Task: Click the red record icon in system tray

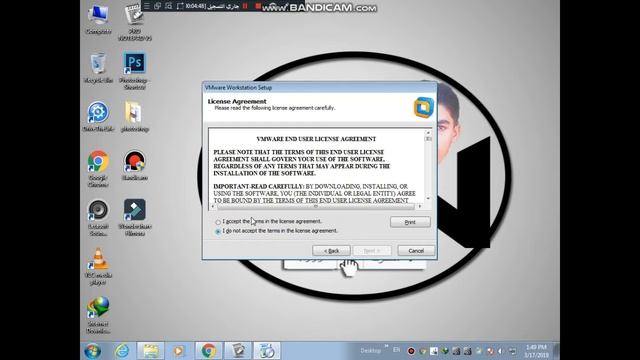Action: pyautogui.click(x=411, y=351)
